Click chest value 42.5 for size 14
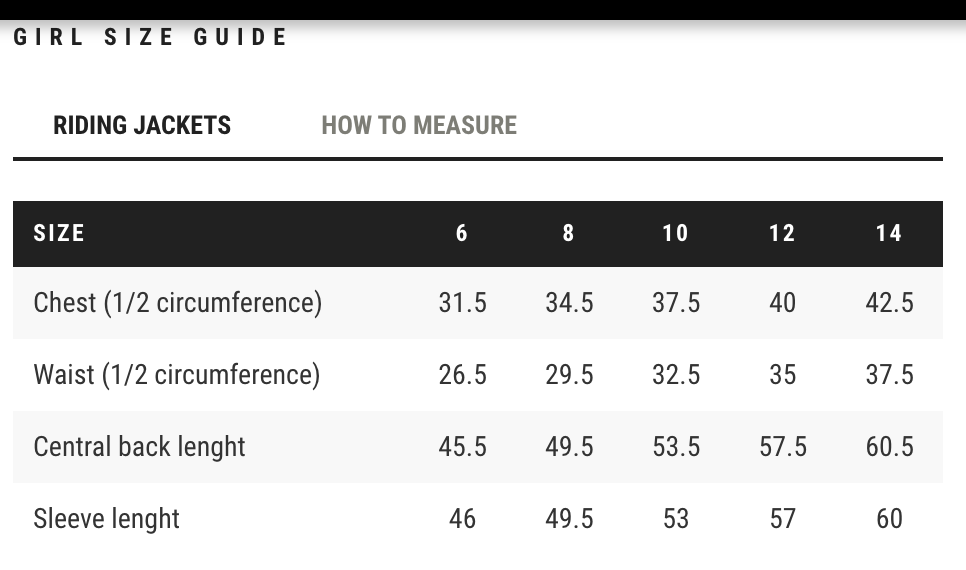 coord(889,302)
